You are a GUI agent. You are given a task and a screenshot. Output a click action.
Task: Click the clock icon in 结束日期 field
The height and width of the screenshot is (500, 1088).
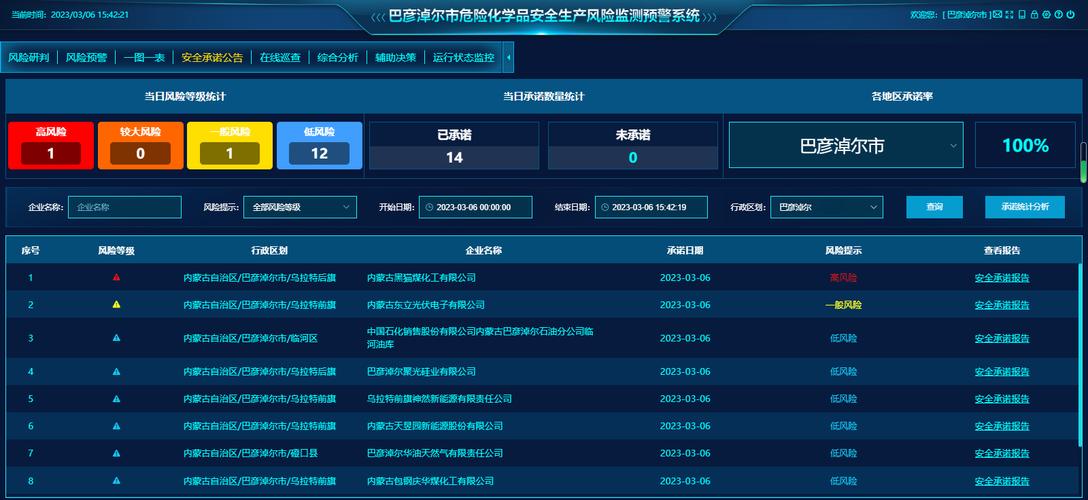point(605,207)
